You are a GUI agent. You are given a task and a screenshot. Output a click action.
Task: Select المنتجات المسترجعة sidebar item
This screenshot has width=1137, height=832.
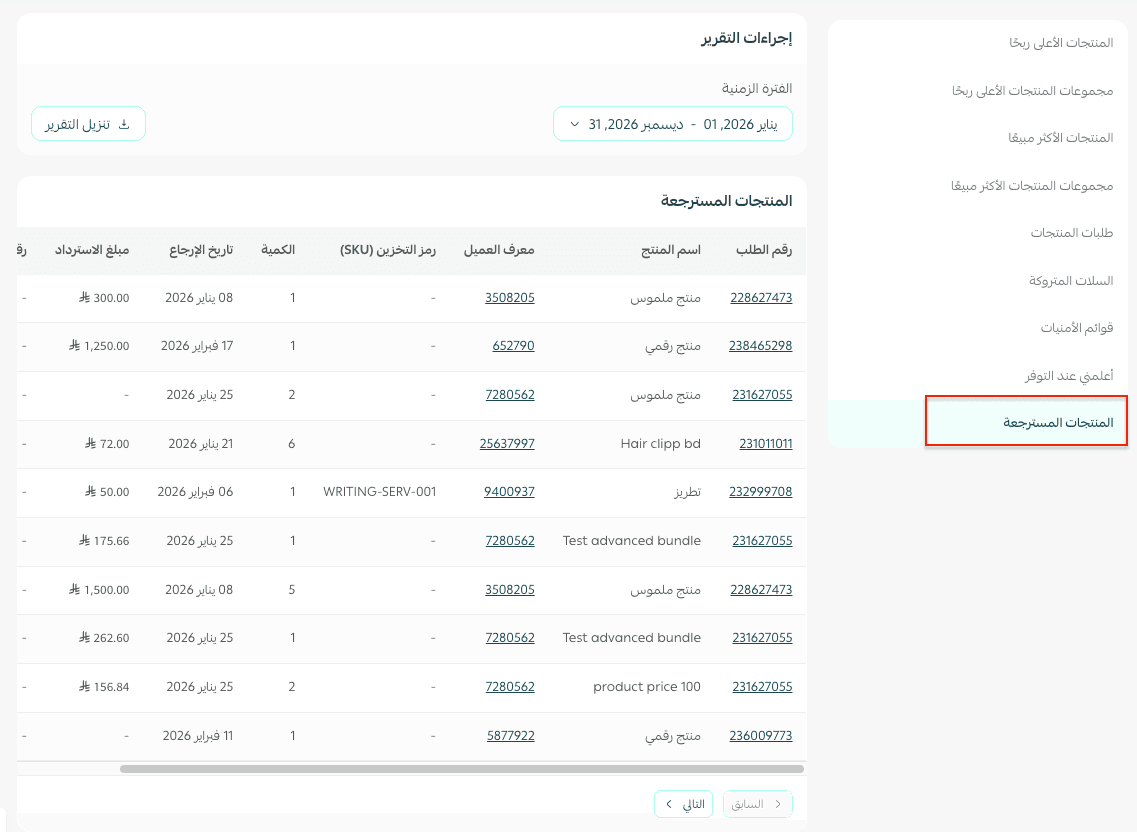click(x=1058, y=423)
